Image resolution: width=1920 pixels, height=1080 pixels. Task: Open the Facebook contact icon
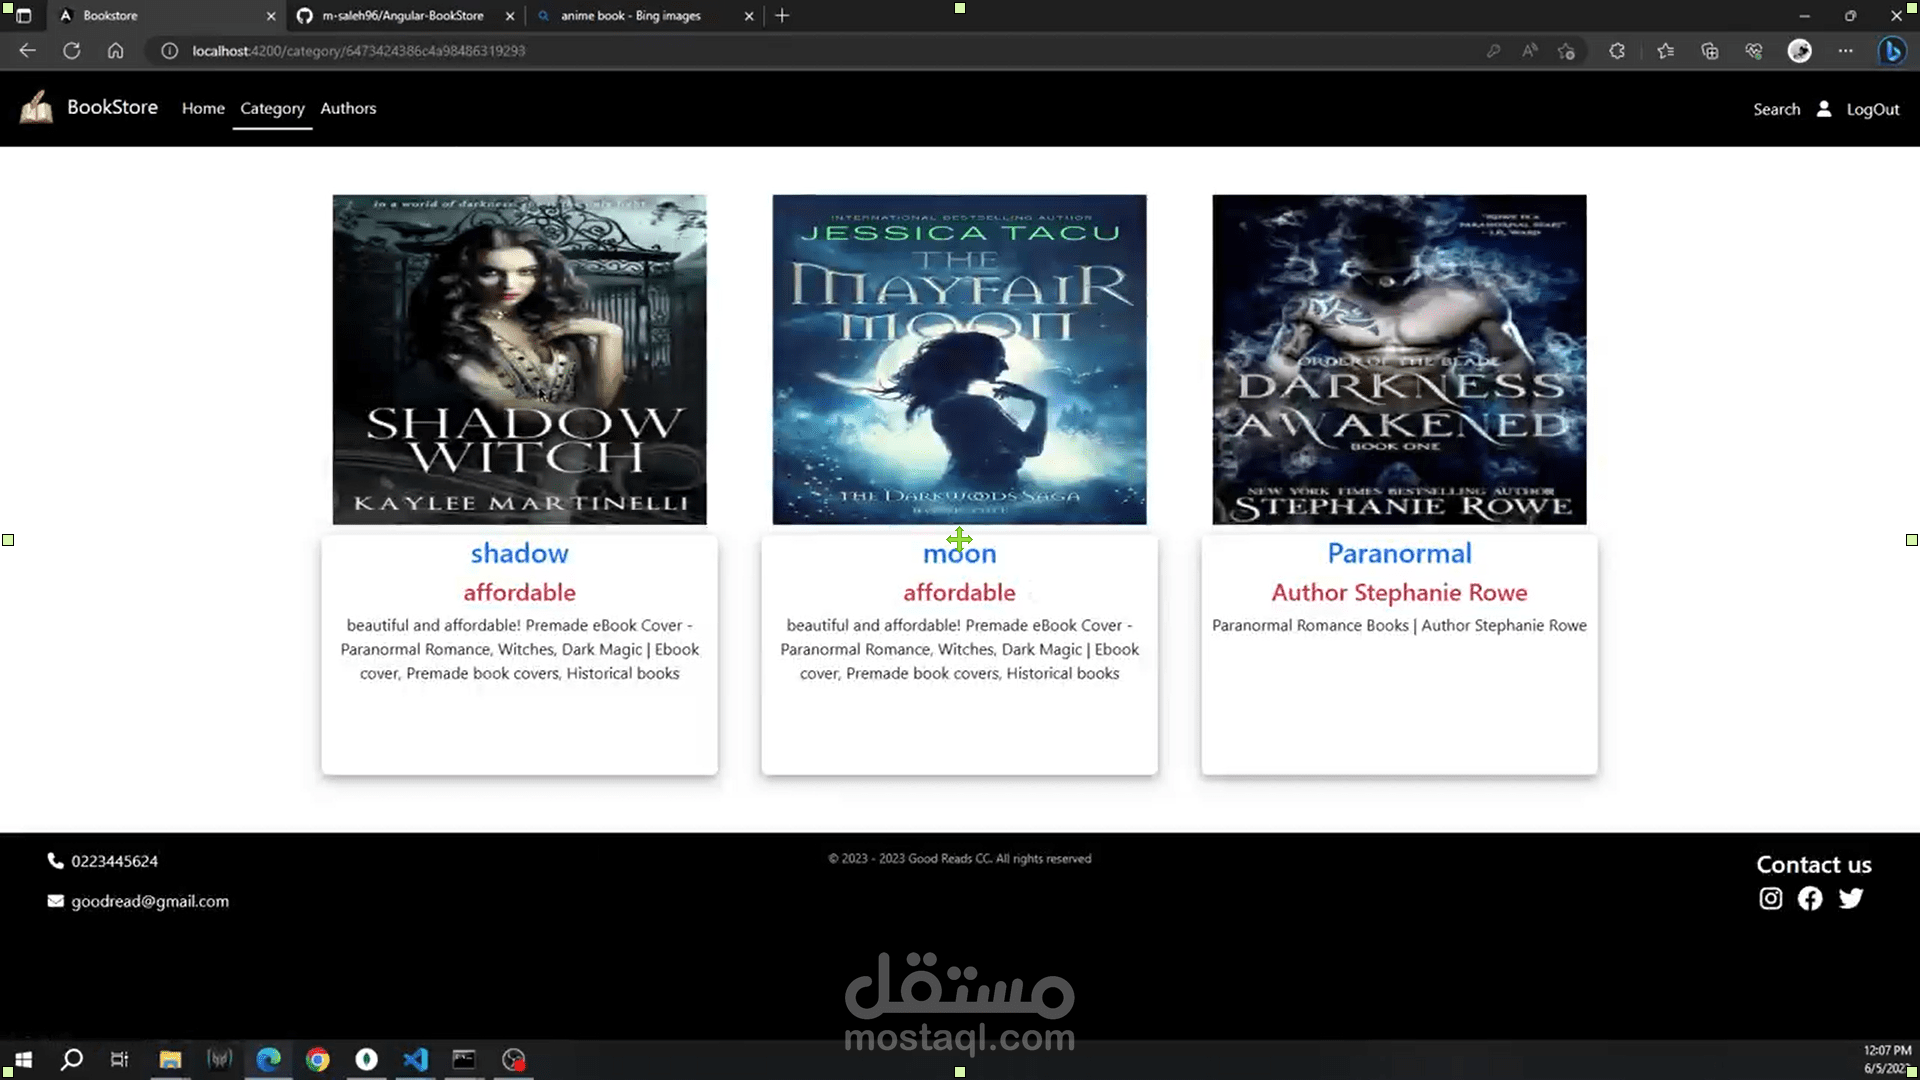click(x=1810, y=899)
